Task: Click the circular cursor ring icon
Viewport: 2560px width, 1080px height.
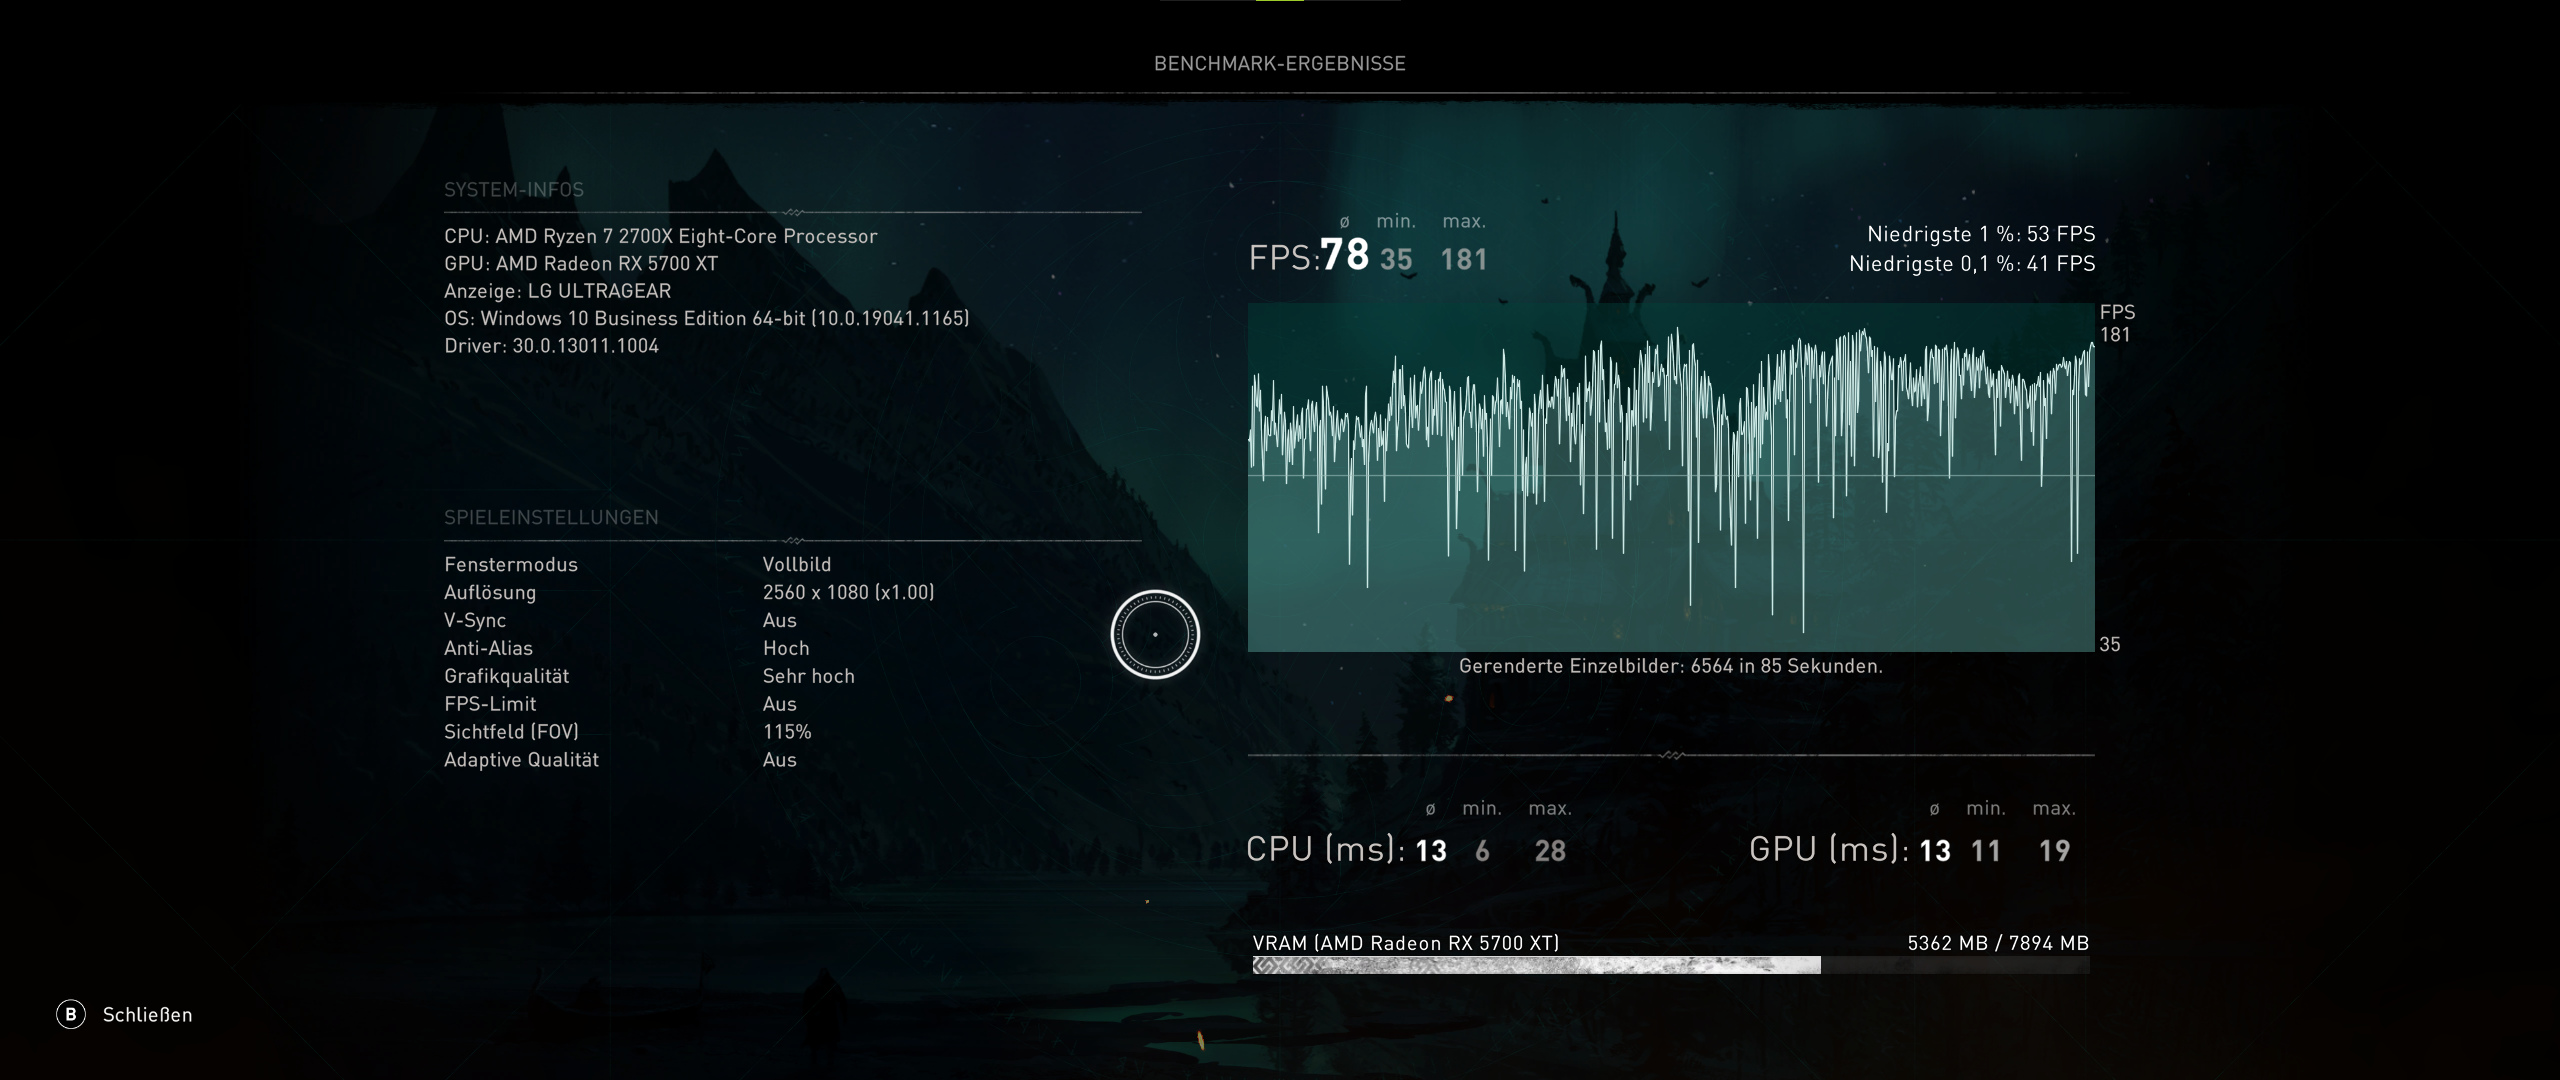Action: pos(1155,634)
